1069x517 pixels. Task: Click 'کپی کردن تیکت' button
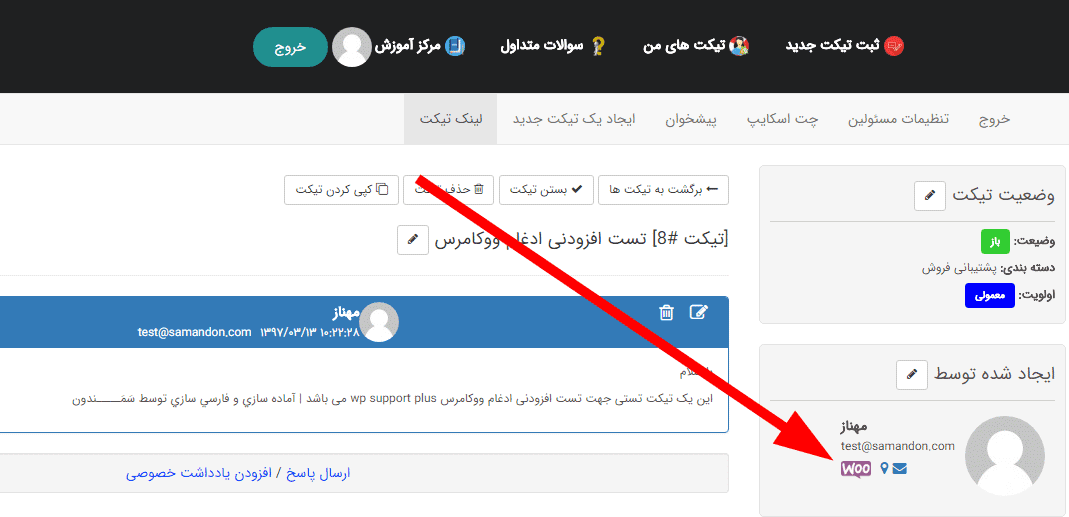342,190
